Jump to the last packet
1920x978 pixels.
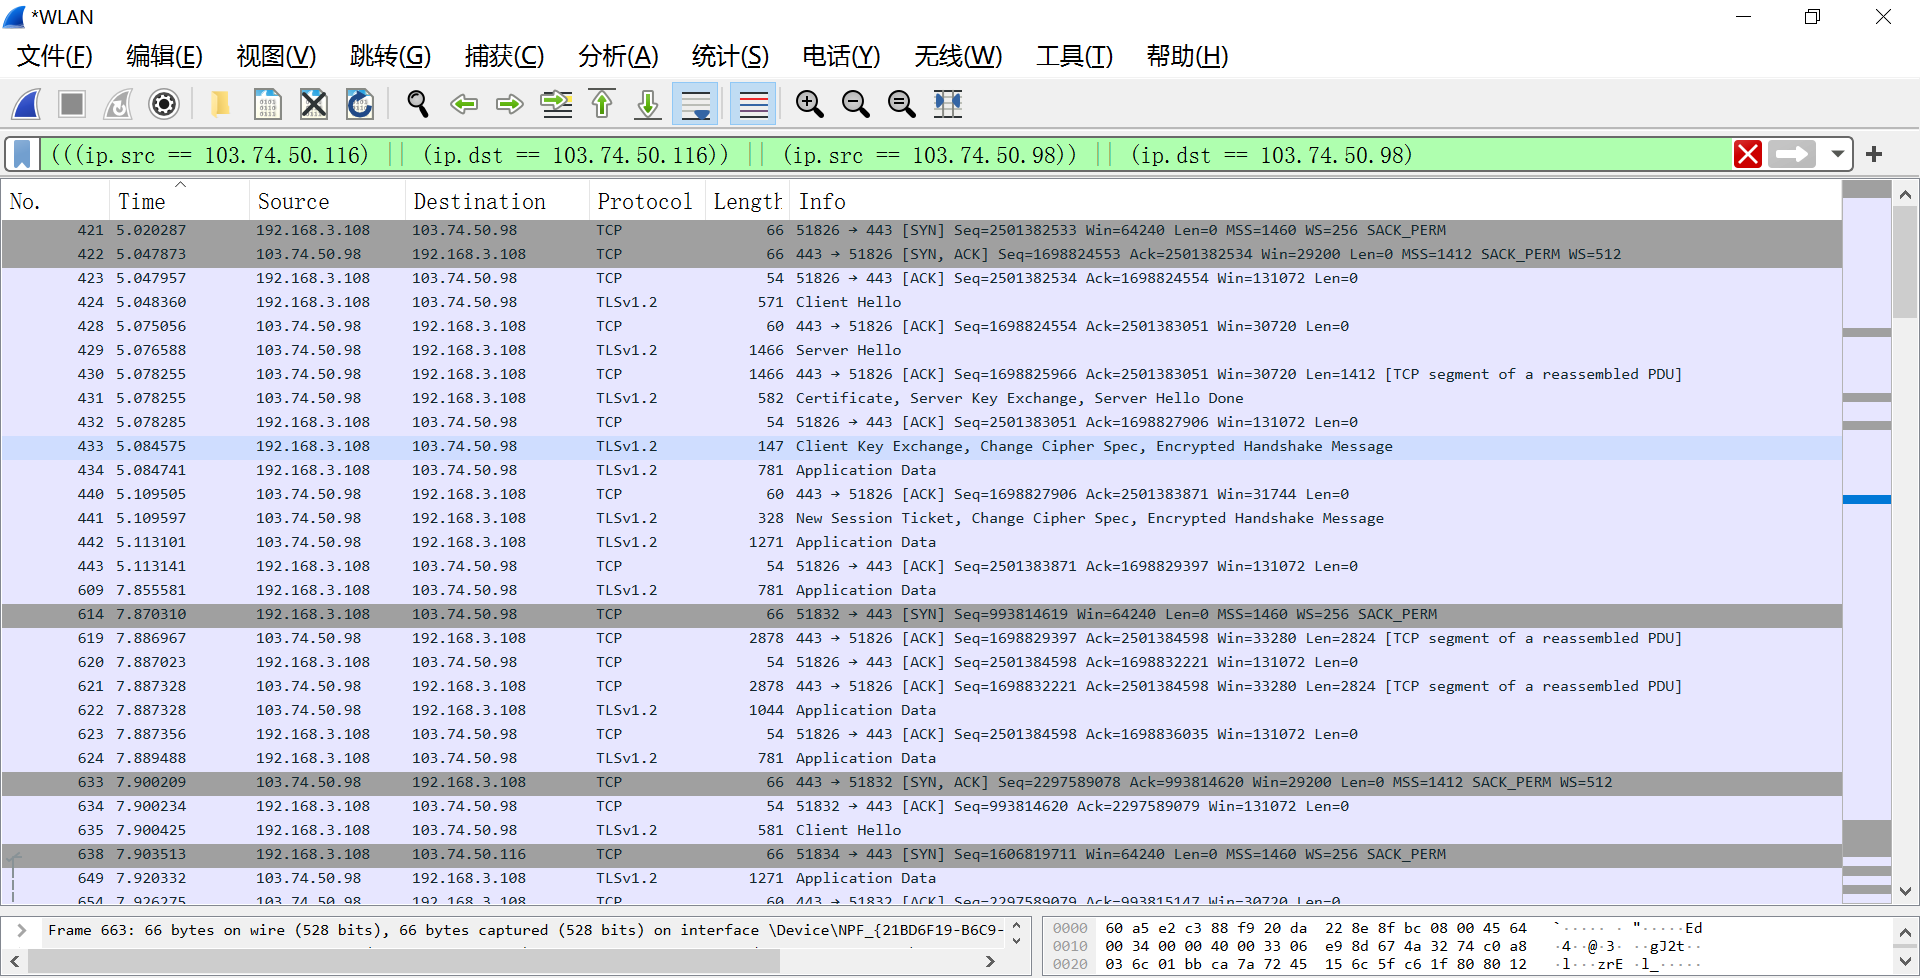648,104
